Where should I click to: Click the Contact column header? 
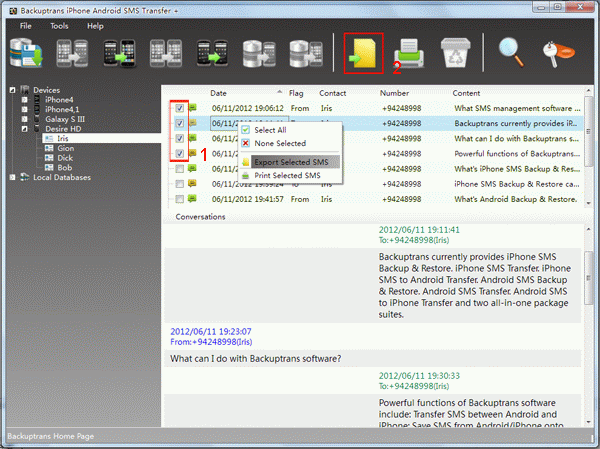tap(333, 93)
